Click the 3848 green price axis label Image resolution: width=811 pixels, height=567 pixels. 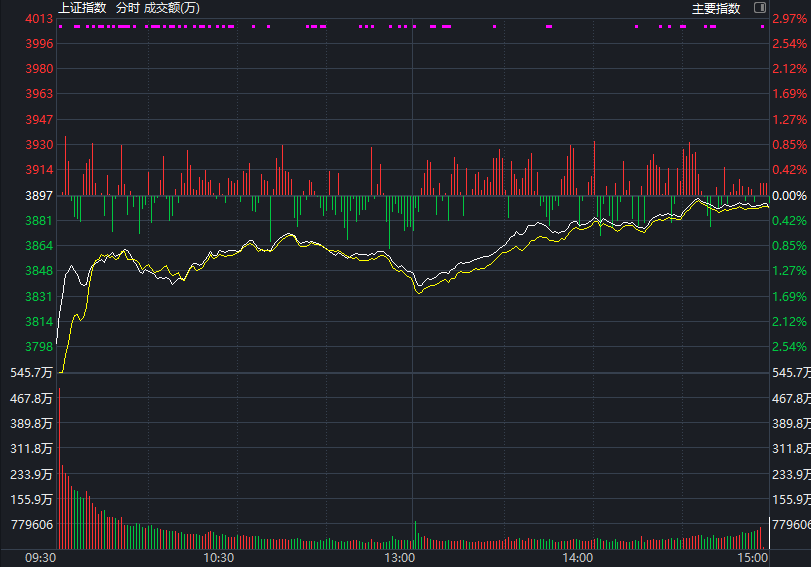[x=39, y=271]
